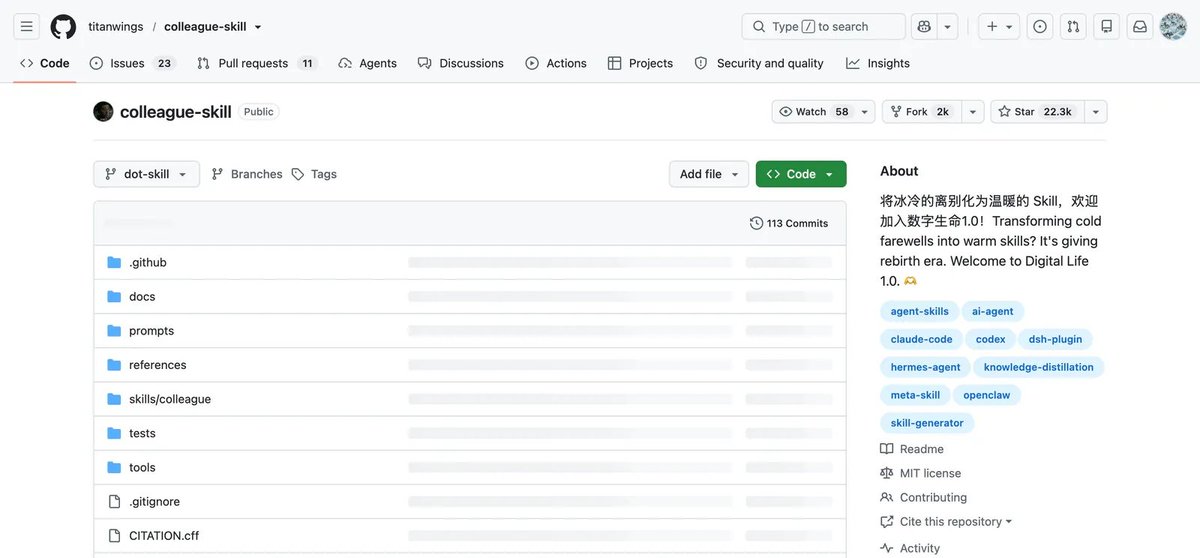1200x558 pixels.
Task: Open the repository switcher caret next to colleague-skill
Action: [x=258, y=27]
